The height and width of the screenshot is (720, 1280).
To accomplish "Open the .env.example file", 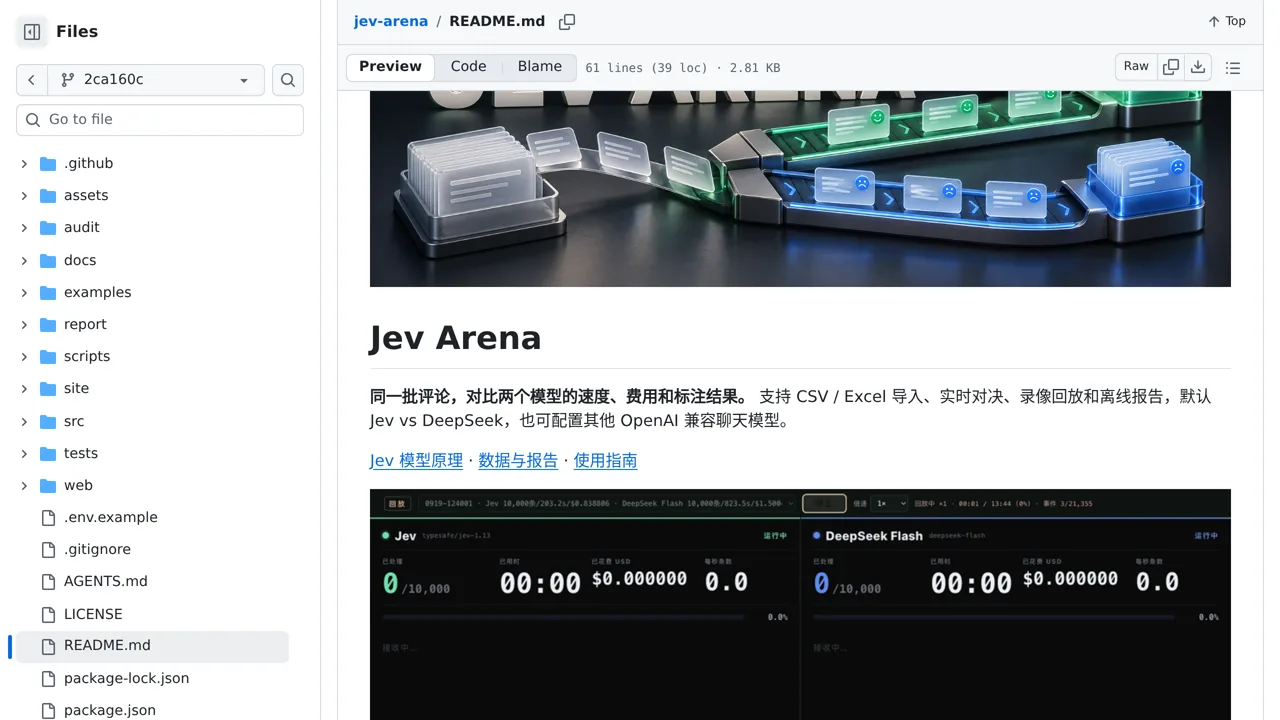I will [111, 517].
